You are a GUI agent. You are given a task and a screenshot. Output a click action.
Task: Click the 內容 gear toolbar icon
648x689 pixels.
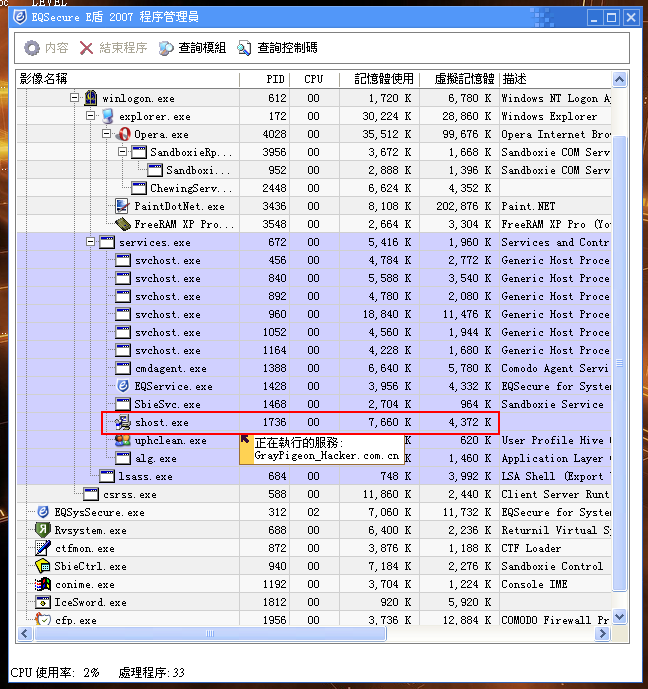(32, 48)
